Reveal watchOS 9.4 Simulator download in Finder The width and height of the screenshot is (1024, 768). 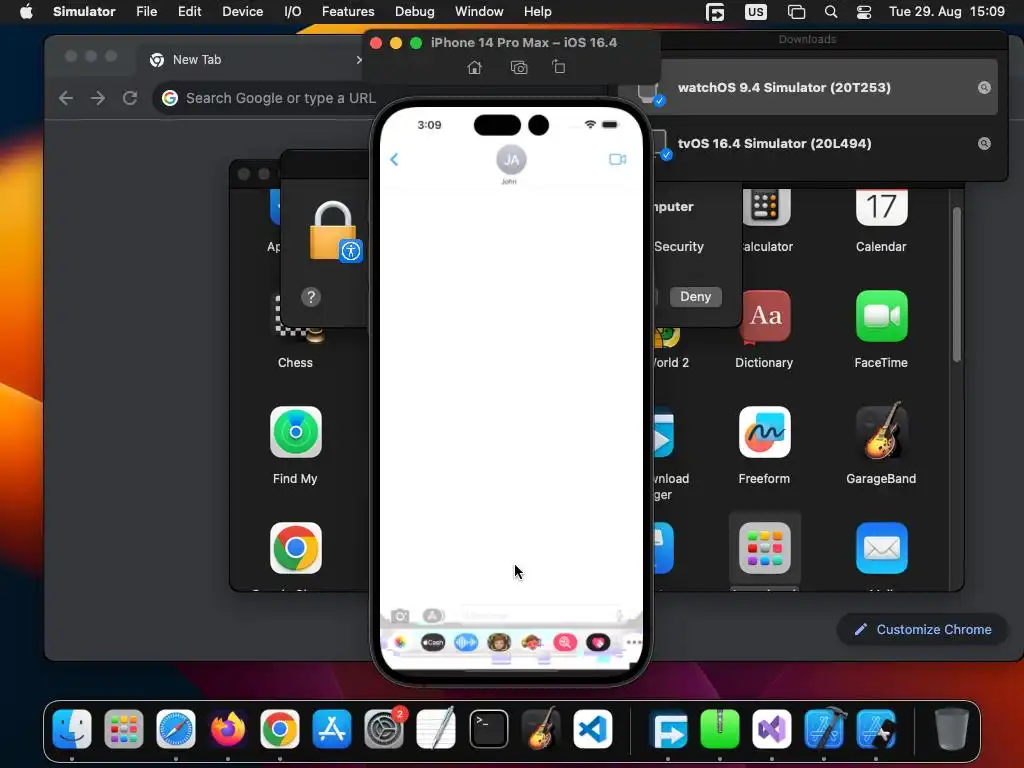tap(984, 88)
